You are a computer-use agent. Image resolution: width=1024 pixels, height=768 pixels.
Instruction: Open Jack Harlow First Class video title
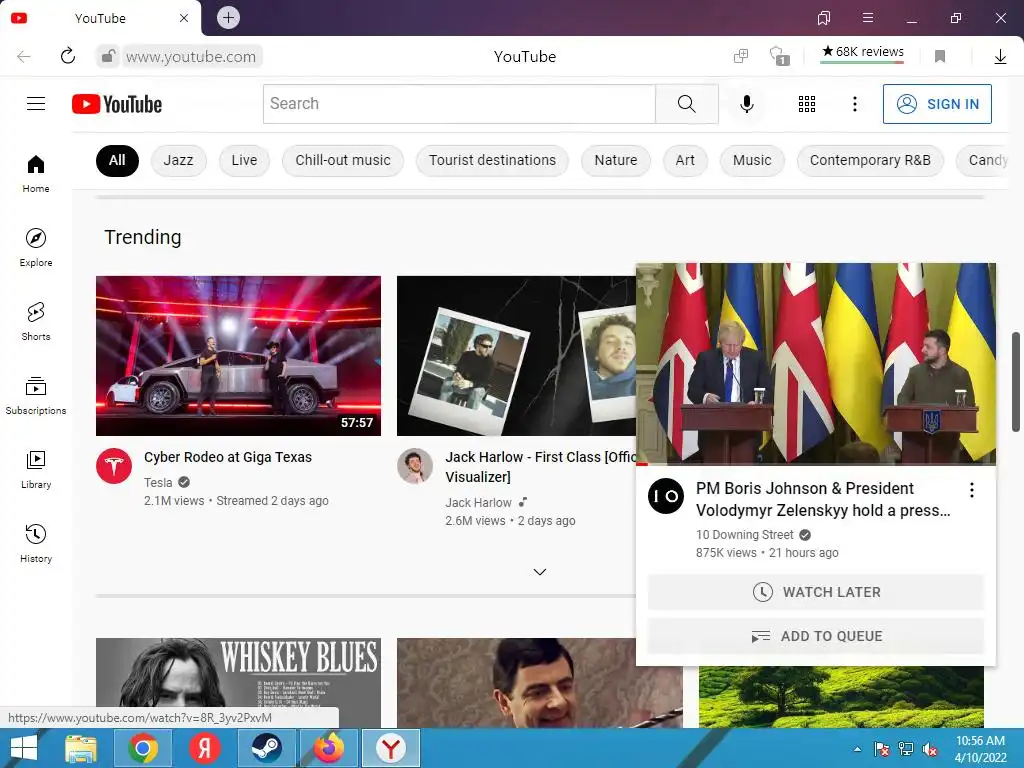pyautogui.click(x=541, y=467)
